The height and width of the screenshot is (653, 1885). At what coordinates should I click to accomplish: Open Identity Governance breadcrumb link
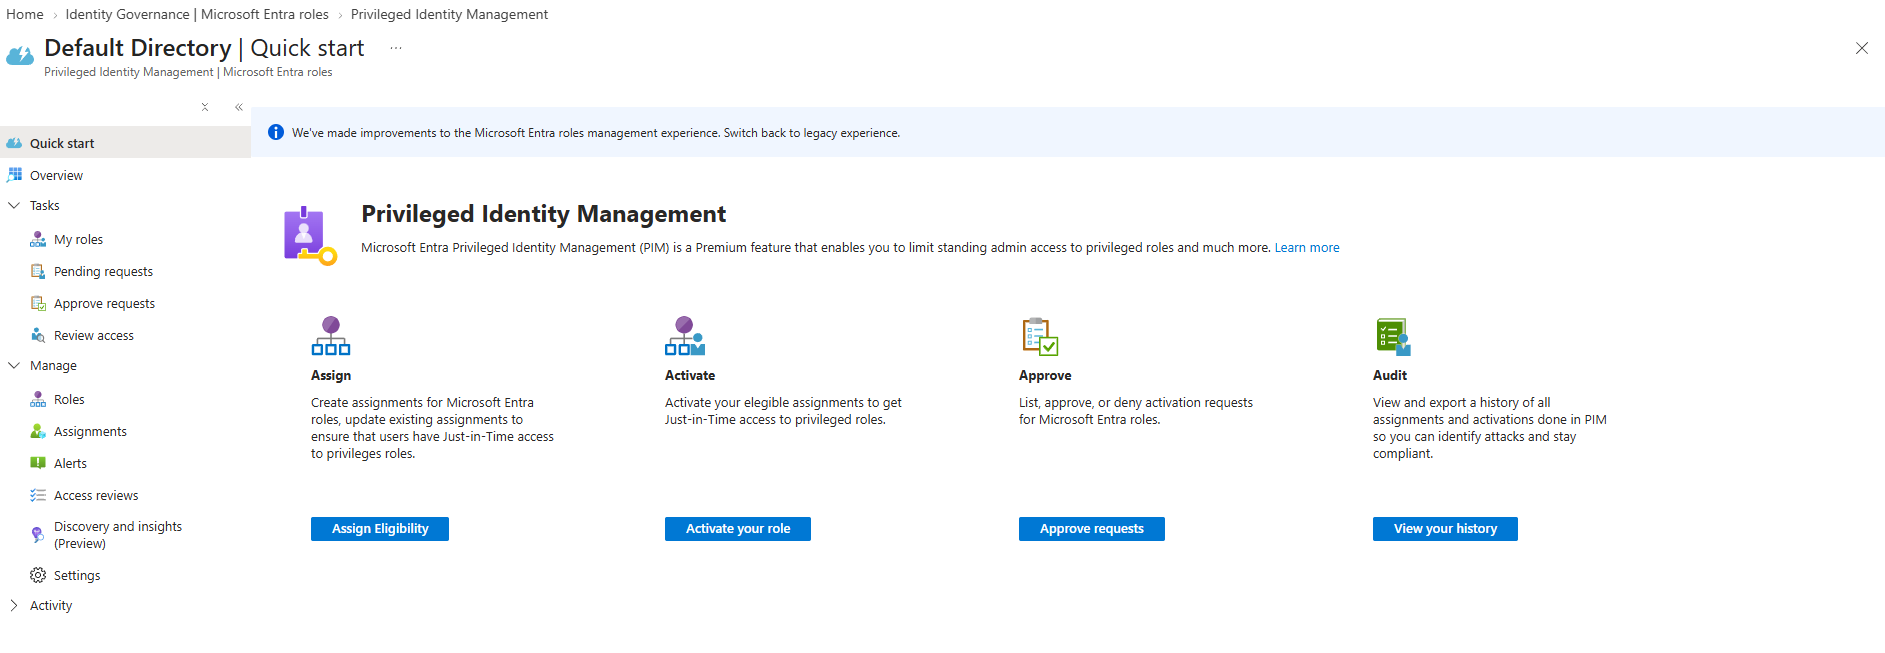[x=197, y=14]
